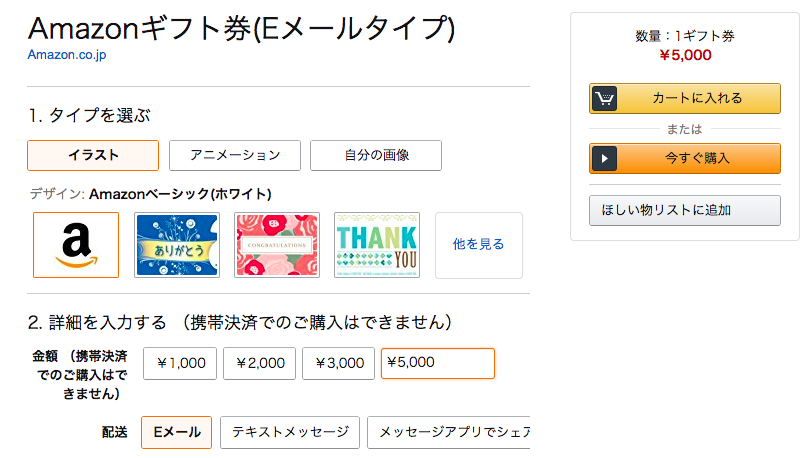
Task: Select the ¥2,000 amount
Action: click(259, 363)
